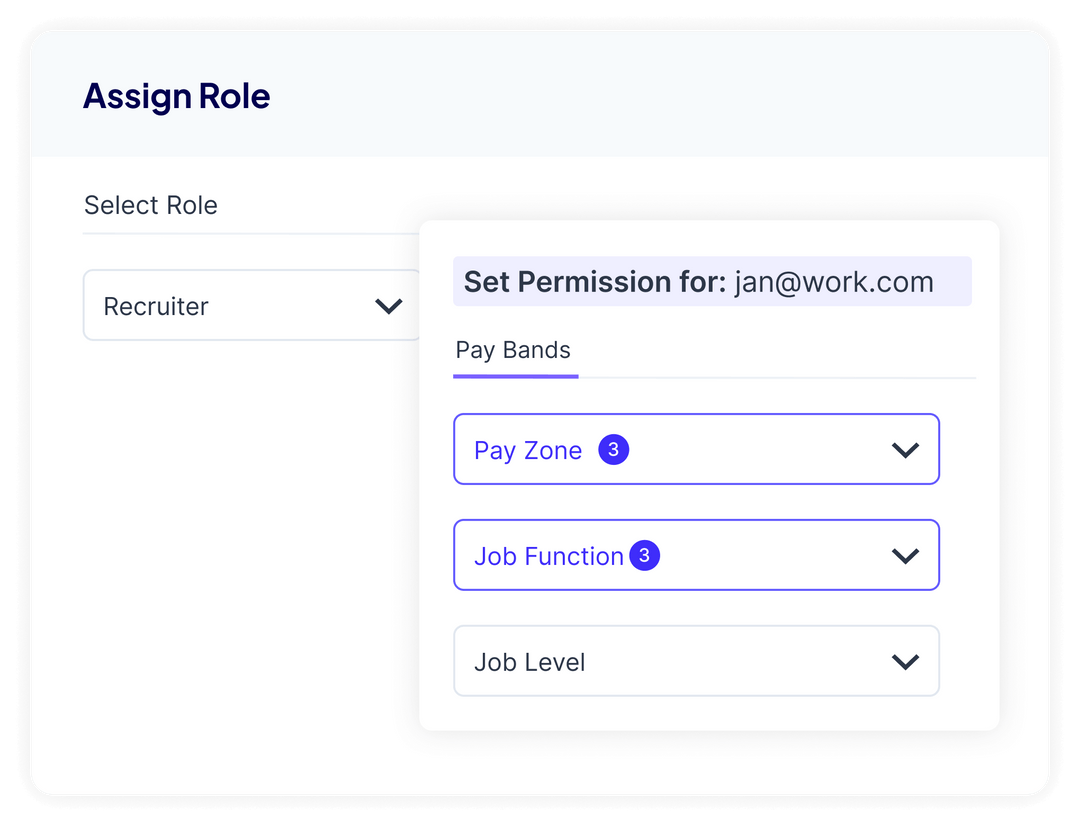The width and height of the screenshot is (1080, 826).
Task: Click the Pay Zone chevron arrow
Action: pyautogui.click(x=905, y=451)
